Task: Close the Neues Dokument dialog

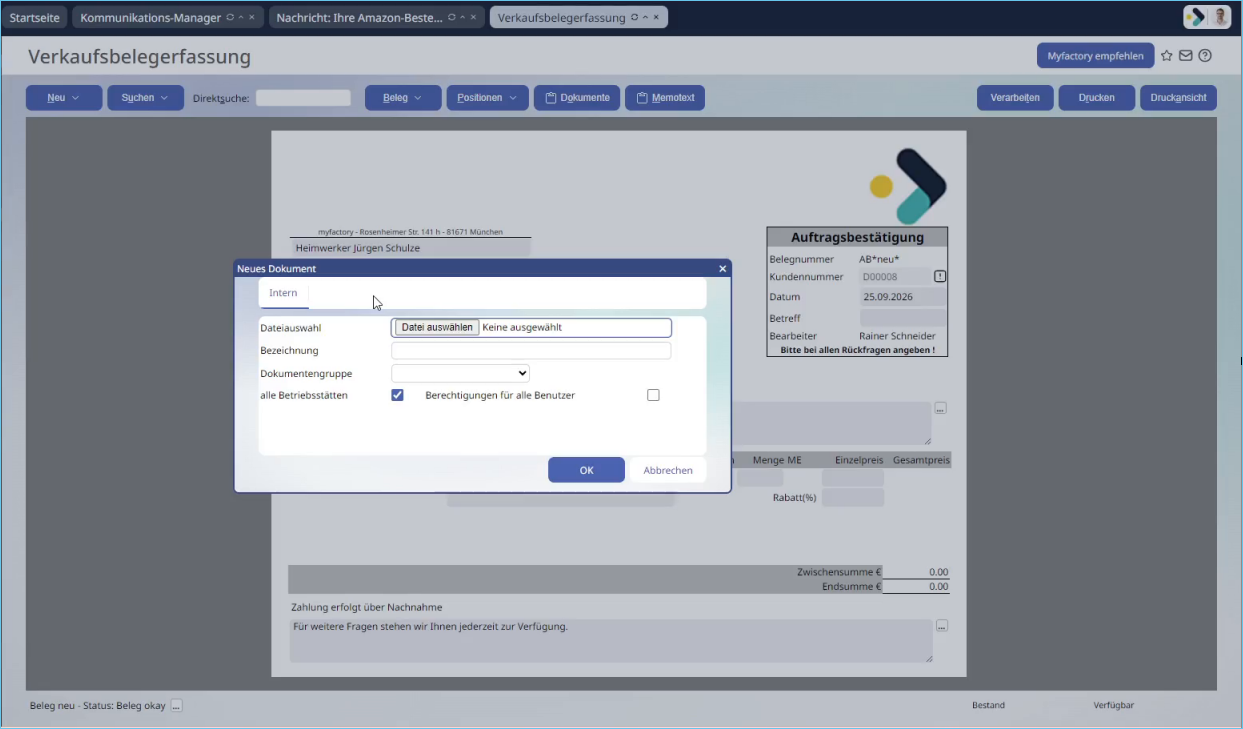Action: tap(723, 269)
